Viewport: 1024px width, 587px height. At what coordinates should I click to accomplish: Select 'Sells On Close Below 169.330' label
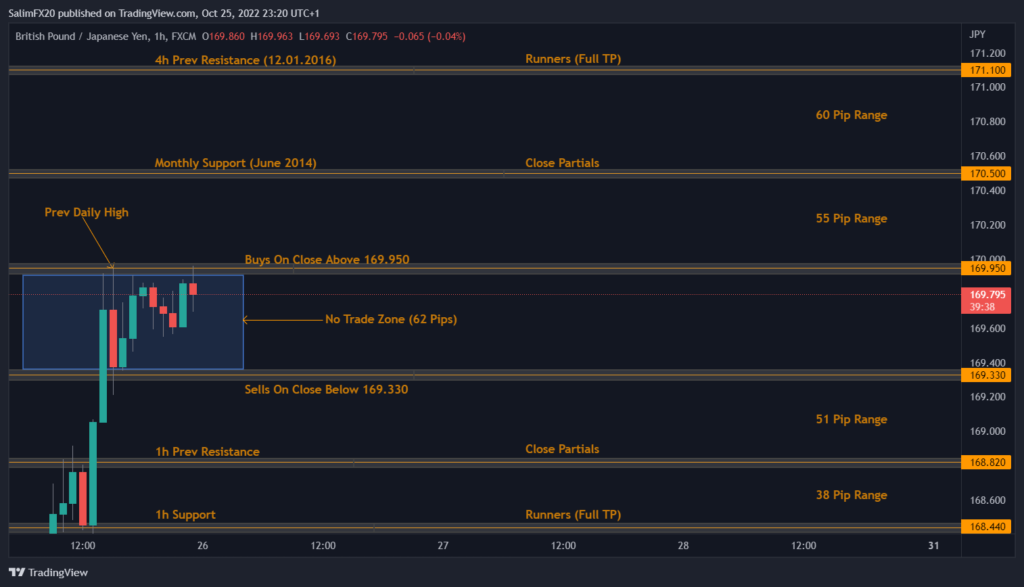[x=326, y=389]
